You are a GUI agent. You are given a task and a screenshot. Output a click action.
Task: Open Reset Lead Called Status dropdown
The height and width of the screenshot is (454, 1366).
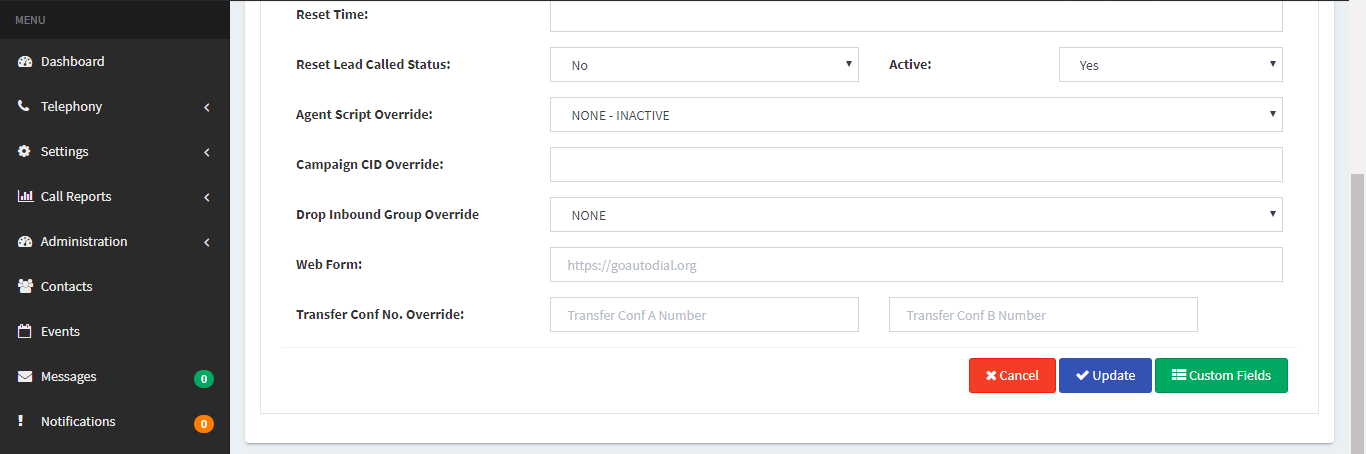(704, 65)
